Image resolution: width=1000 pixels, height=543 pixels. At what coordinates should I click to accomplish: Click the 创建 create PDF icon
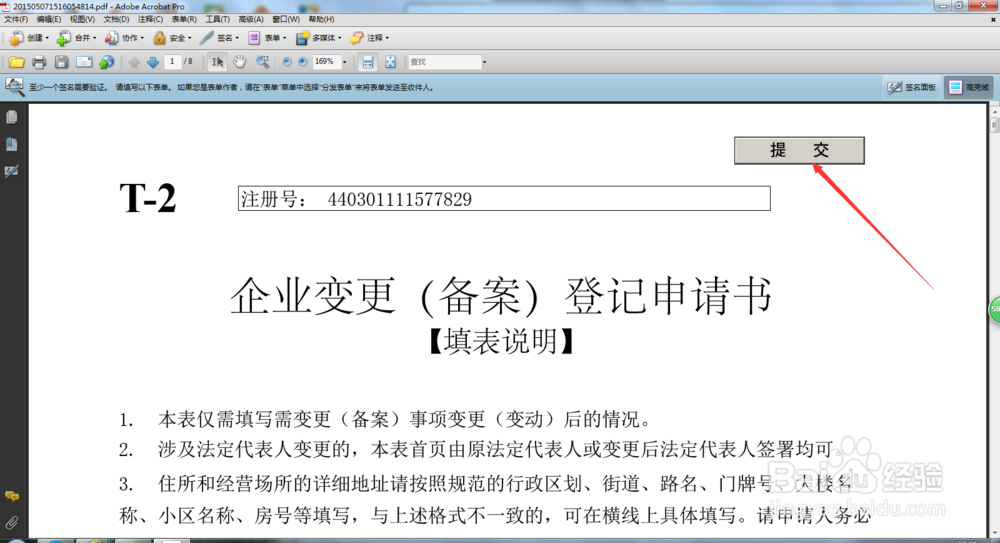tap(17, 38)
